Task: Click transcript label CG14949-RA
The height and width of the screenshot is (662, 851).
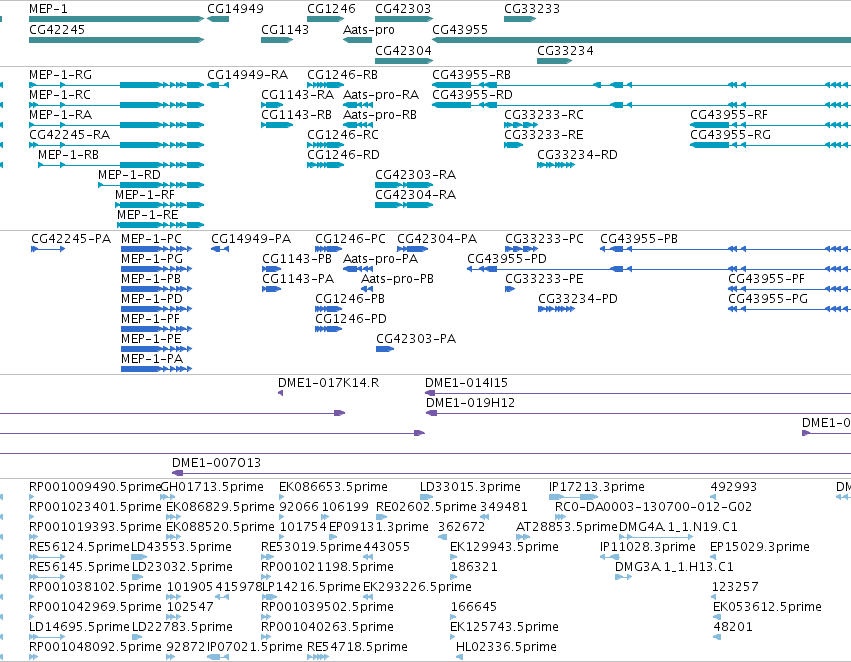Action: pos(247,74)
